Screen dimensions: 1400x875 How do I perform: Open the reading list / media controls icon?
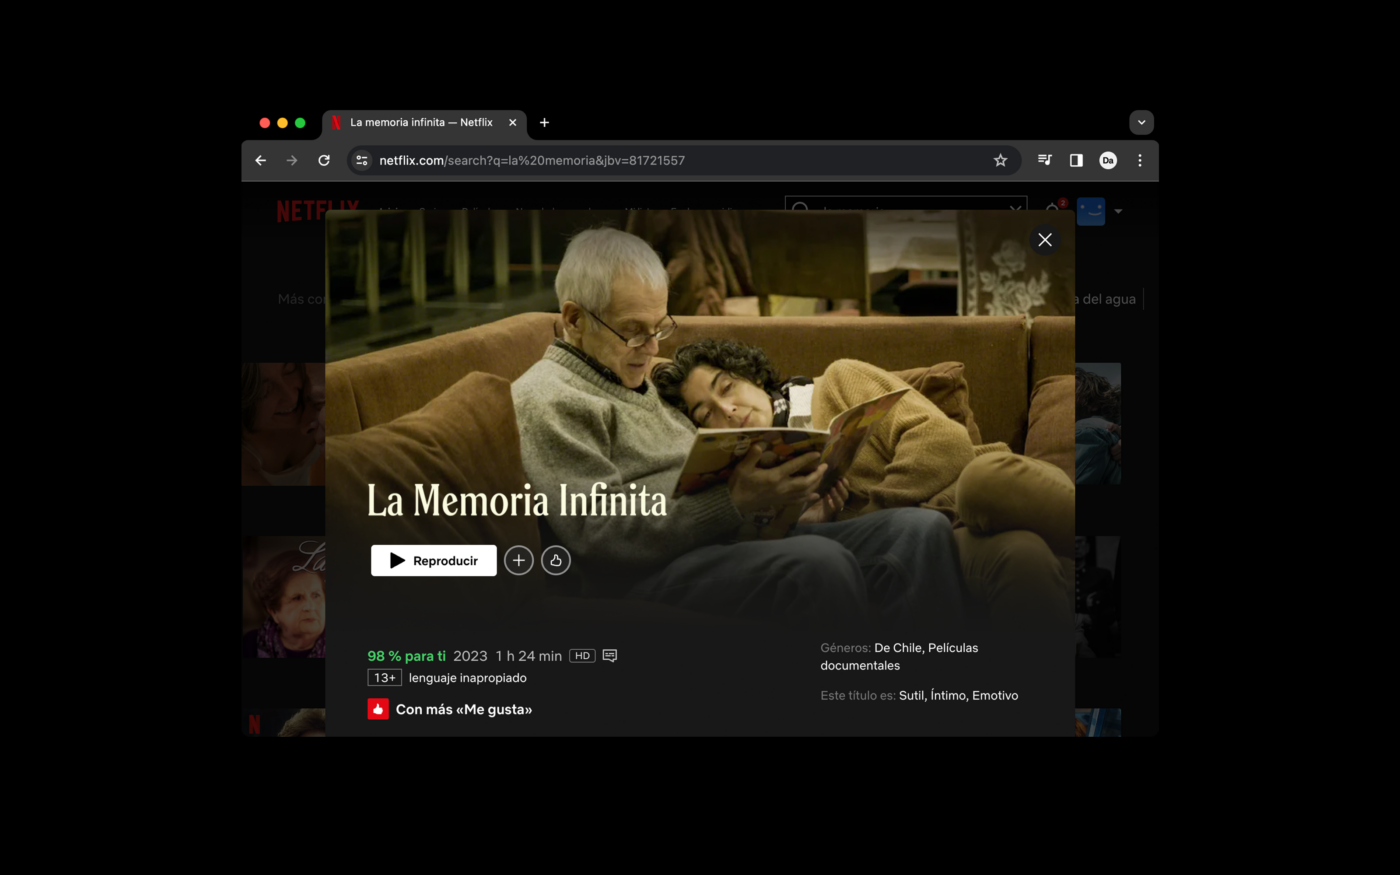click(x=1043, y=160)
